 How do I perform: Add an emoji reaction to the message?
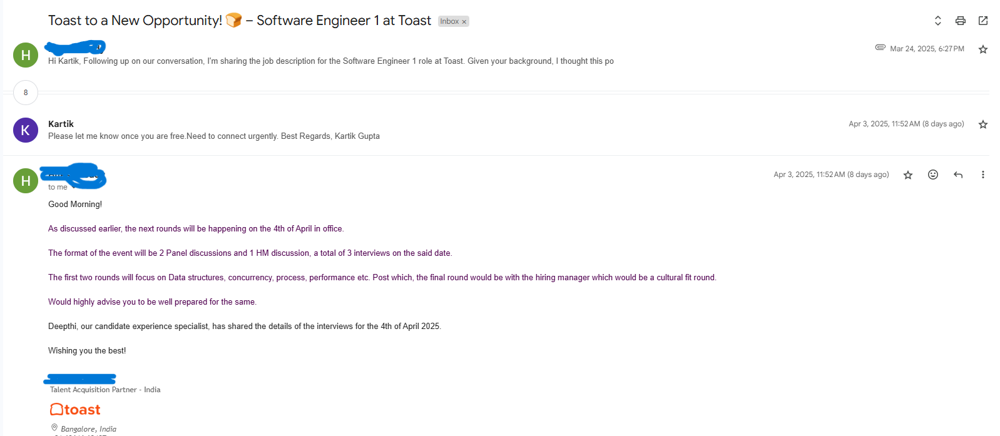(933, 175)
